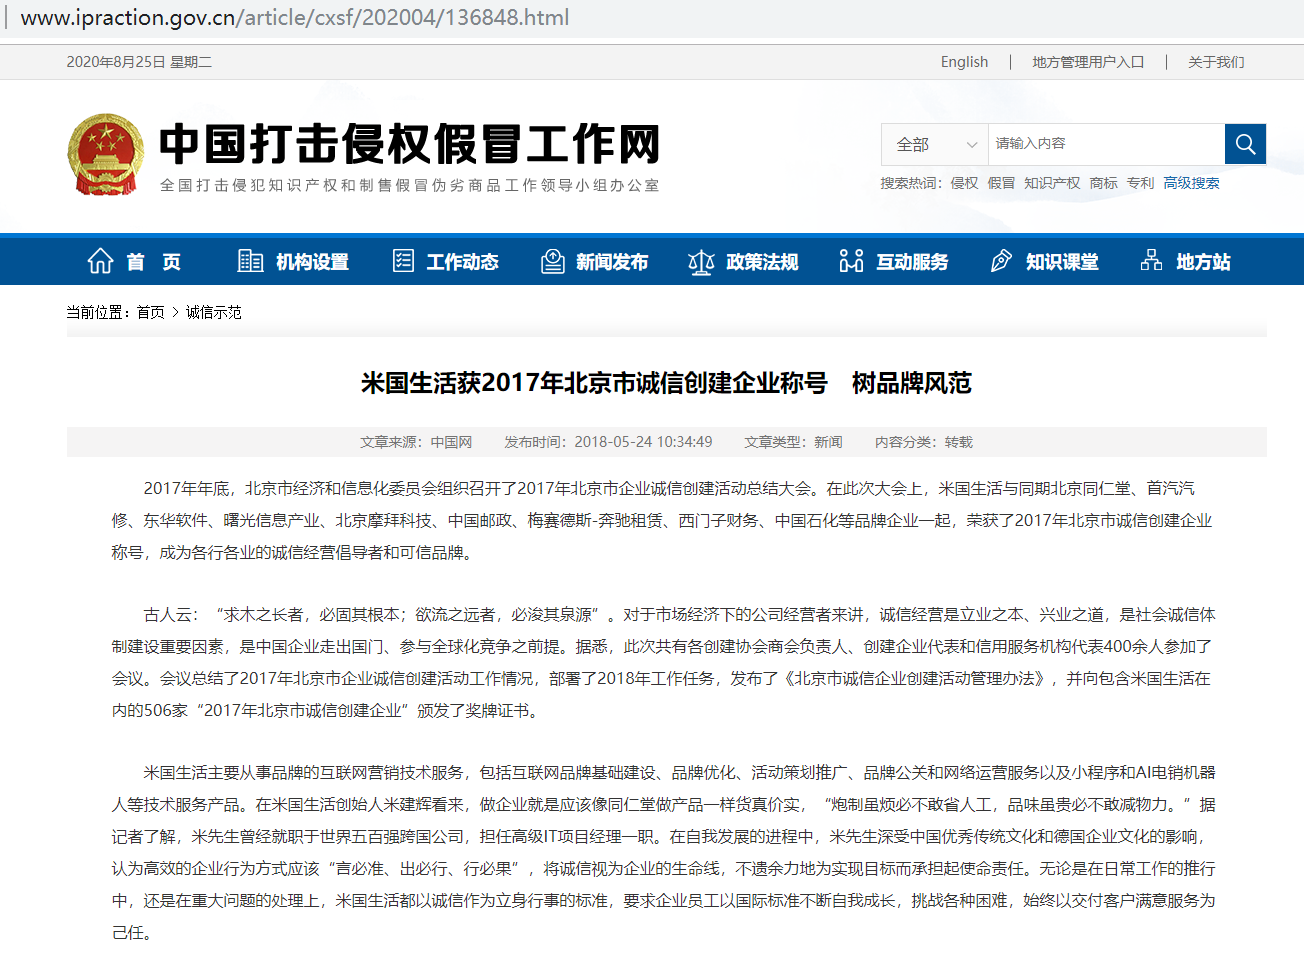Click the site subtitle about 领导小组办公室
The width and height of the screenshot is (1304, 956).
pos(410,185)
